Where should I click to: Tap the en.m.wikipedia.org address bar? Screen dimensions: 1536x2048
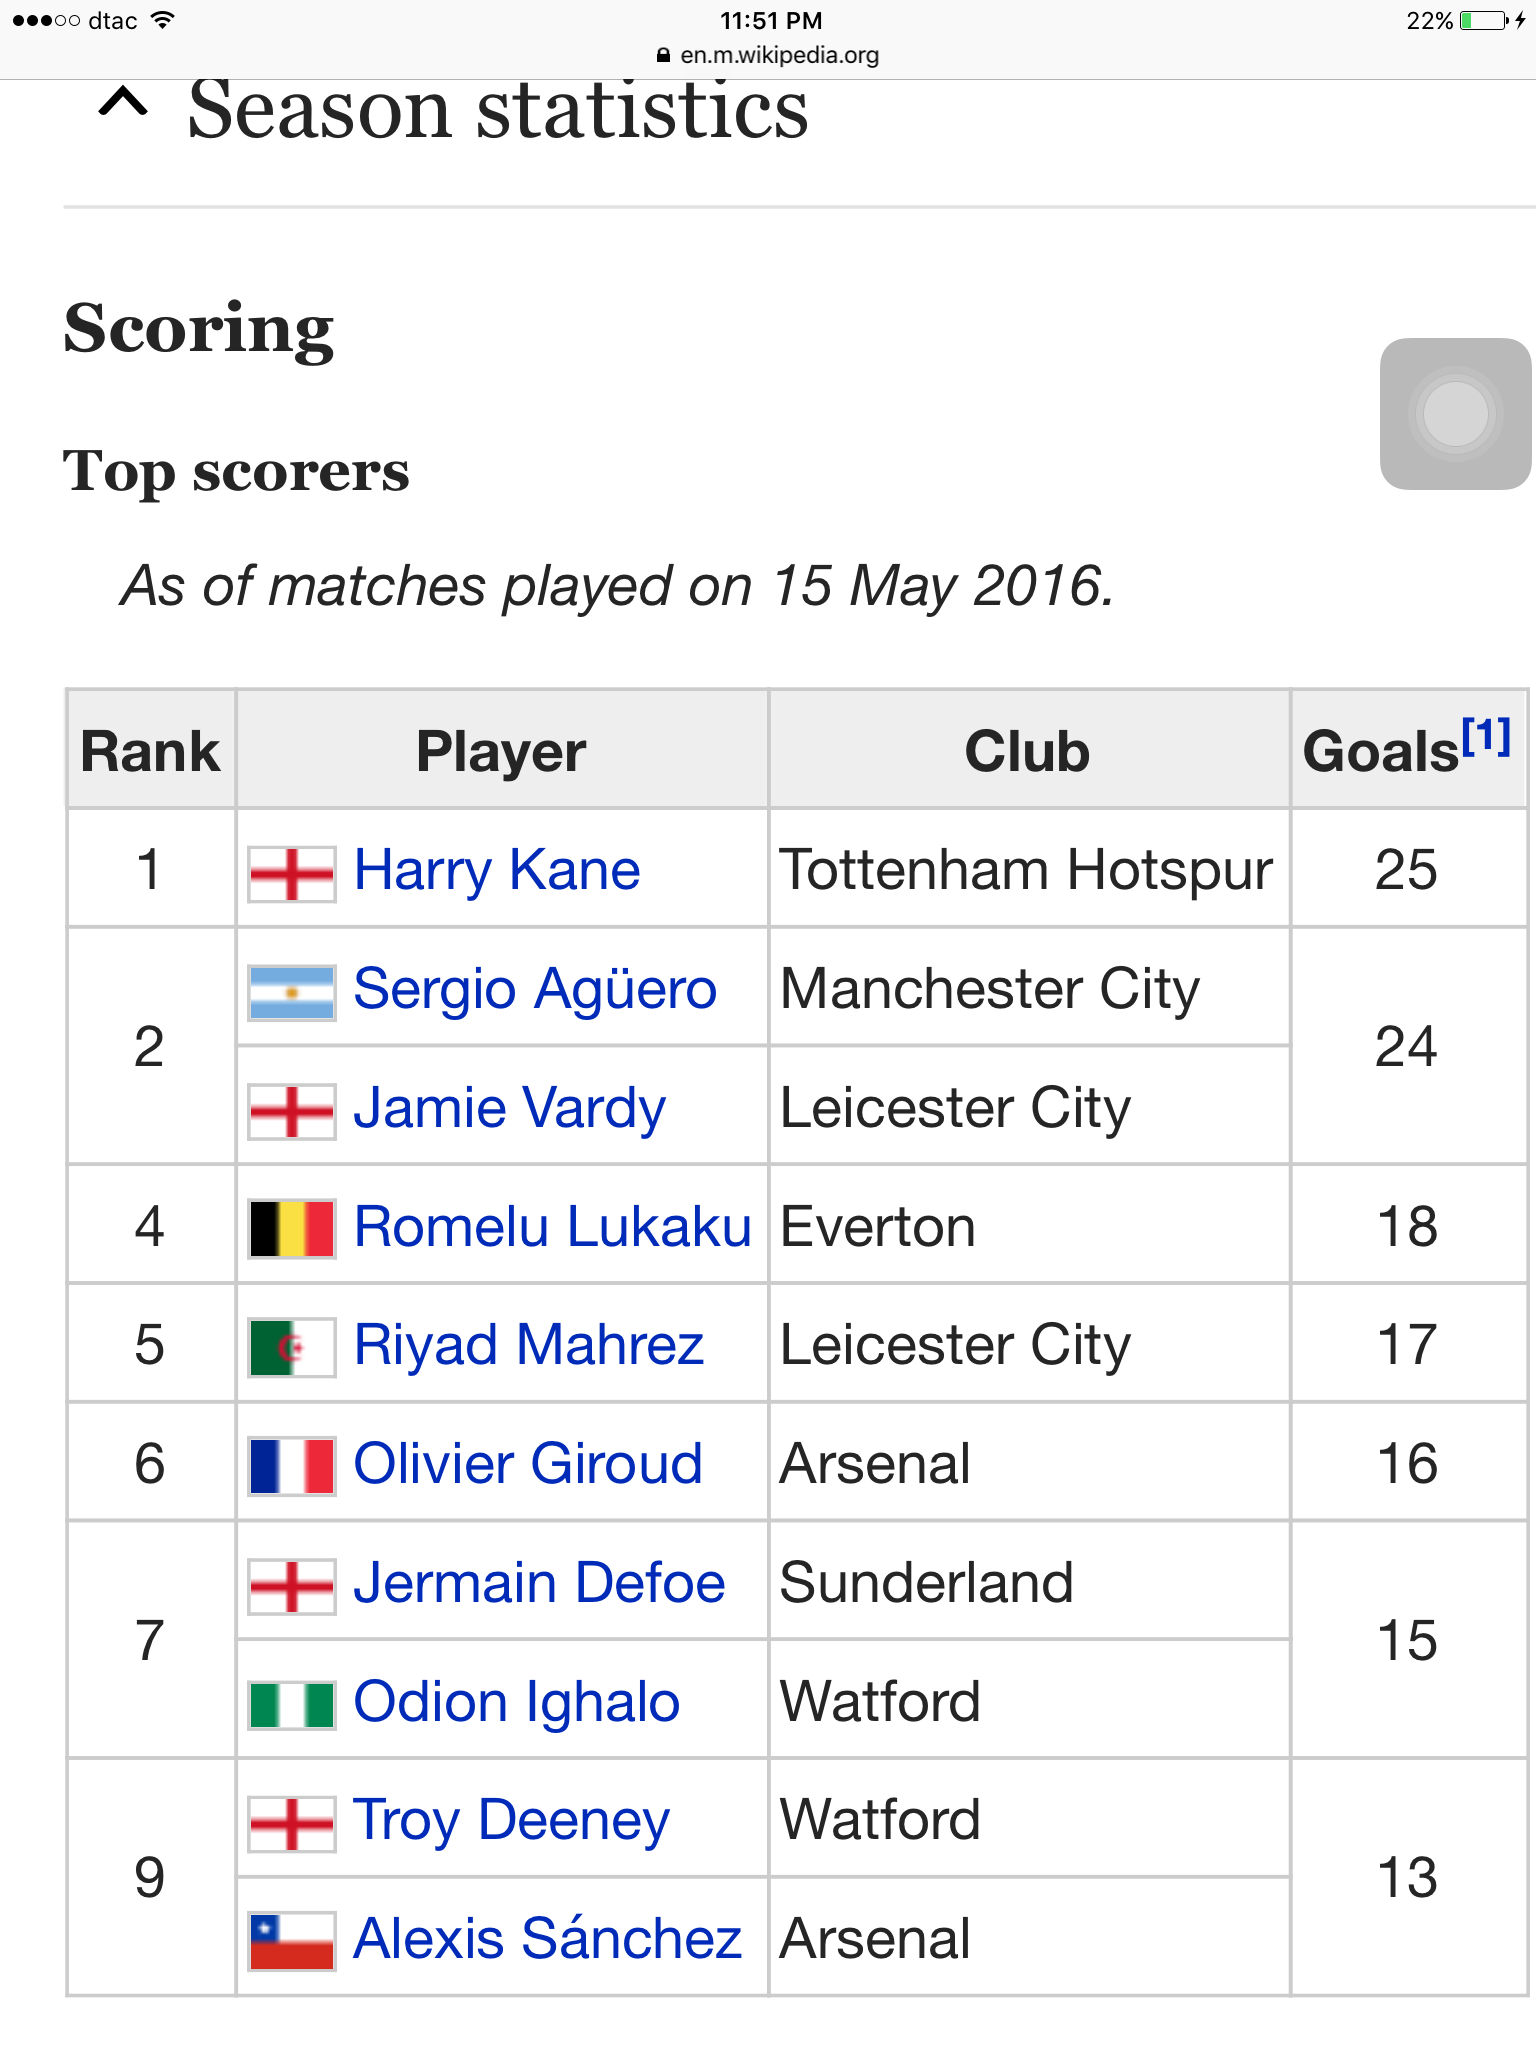point(768,55)
